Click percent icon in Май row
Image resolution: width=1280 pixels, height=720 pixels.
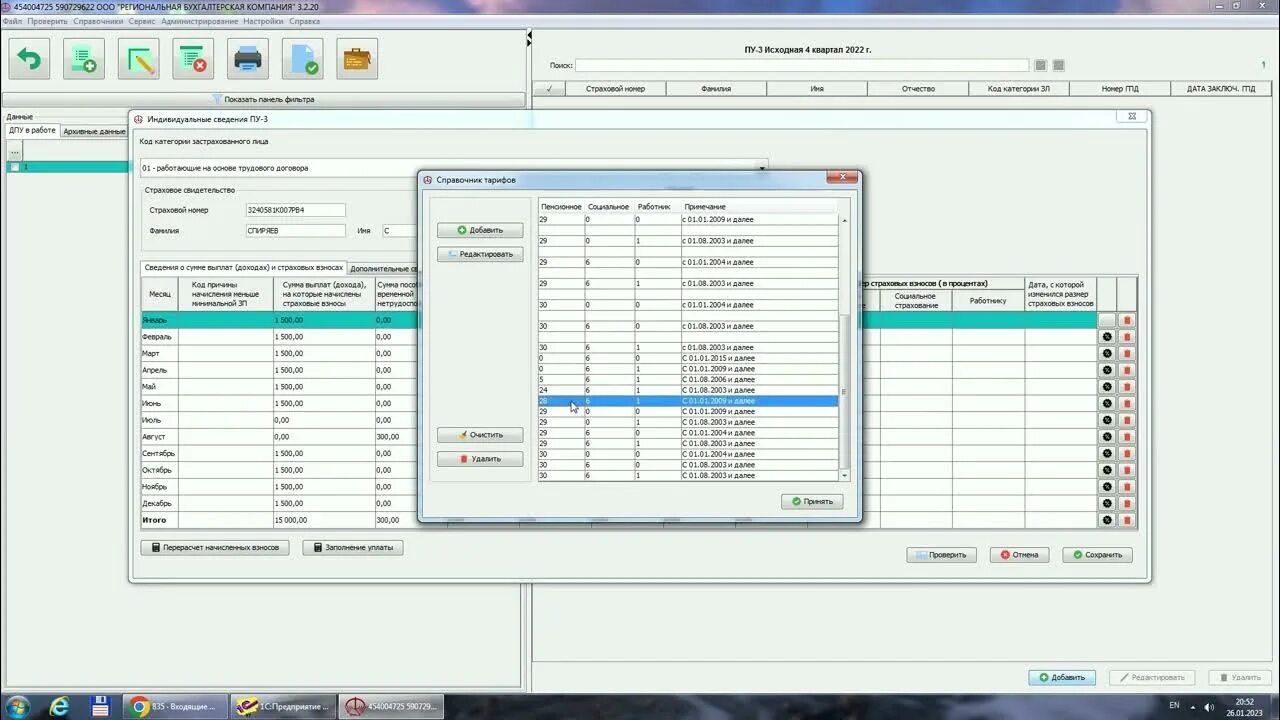tap(1107, 387)
